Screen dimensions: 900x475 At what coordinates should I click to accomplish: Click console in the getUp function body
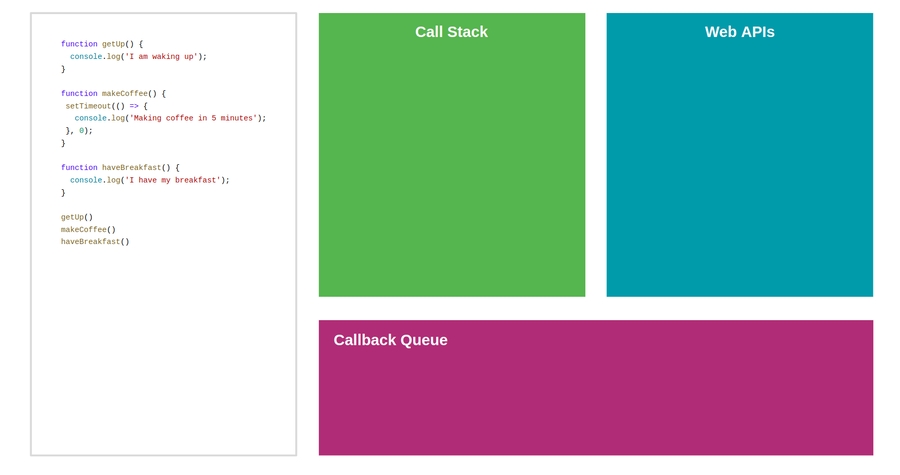tap(85, 57)
